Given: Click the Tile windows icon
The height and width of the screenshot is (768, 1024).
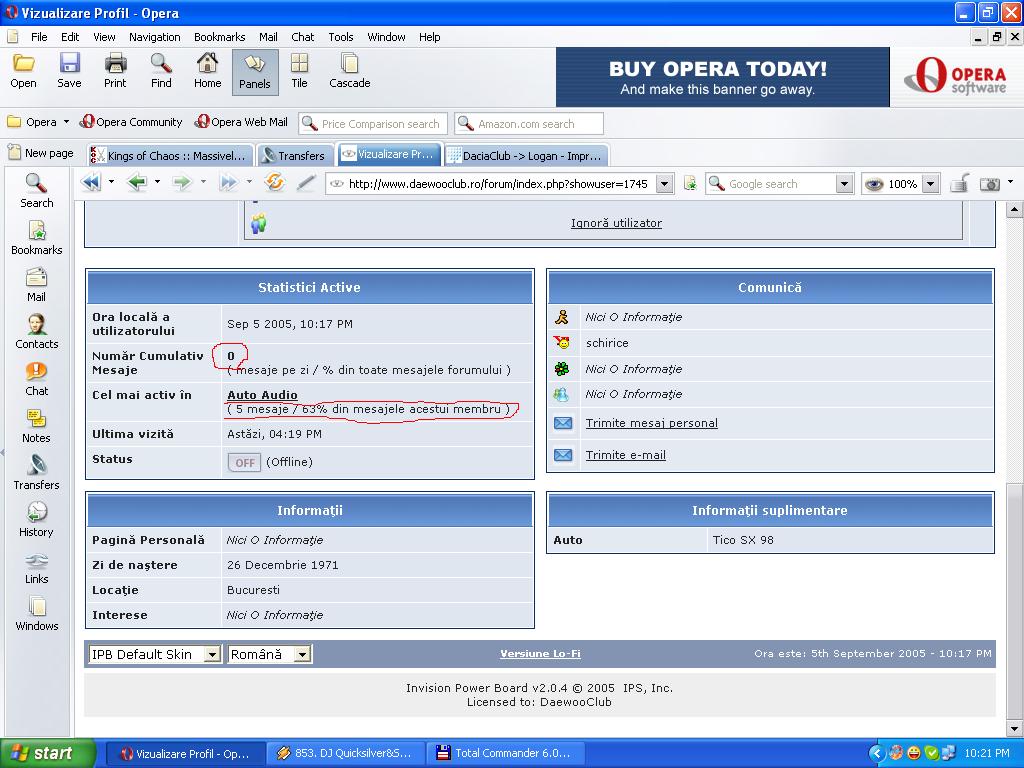Looking at the screenshot, I should click(300, 71).
